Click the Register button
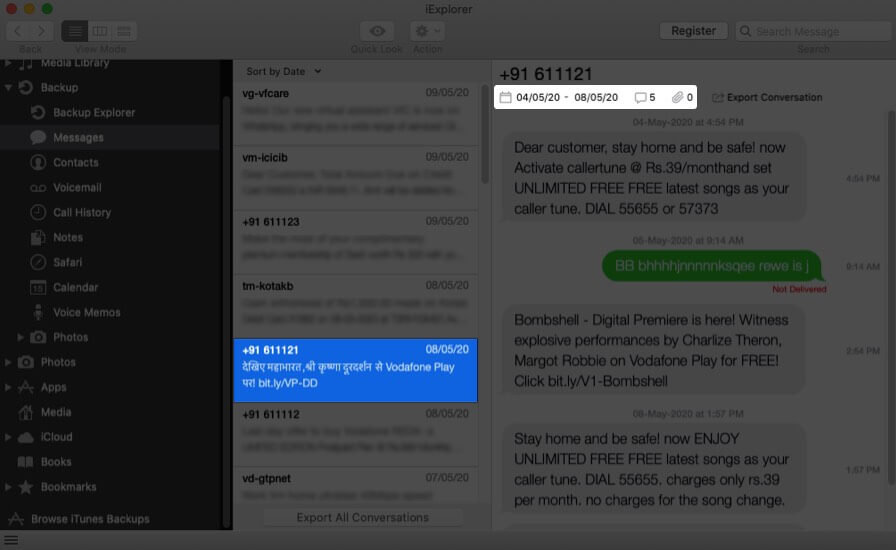896x550 pixels. click(693, 31)
